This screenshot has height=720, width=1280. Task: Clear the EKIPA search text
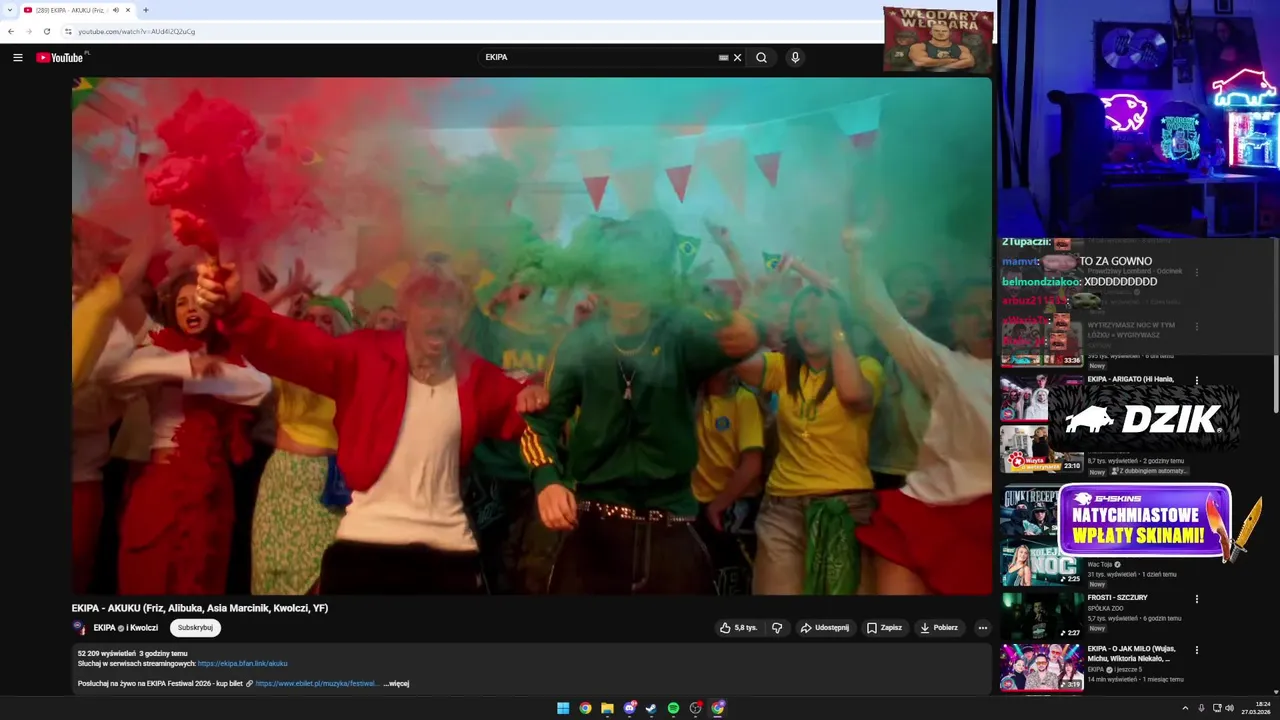point(737,58)
